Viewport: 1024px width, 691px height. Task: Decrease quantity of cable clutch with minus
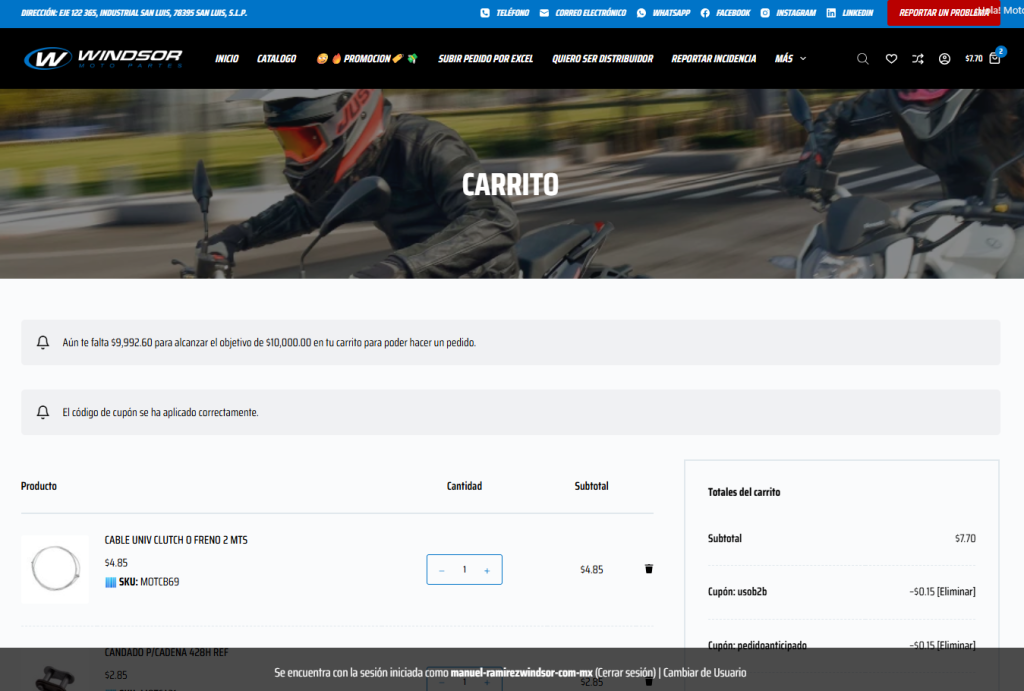tap(442, 570)
